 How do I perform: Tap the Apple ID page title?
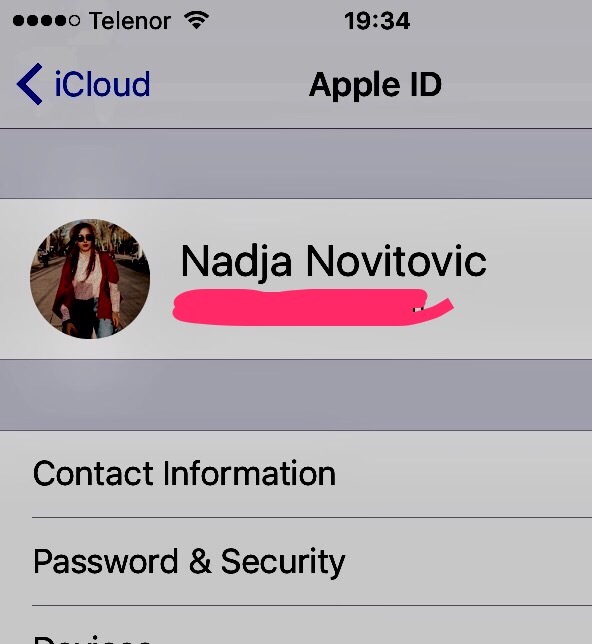coord(375,85)
